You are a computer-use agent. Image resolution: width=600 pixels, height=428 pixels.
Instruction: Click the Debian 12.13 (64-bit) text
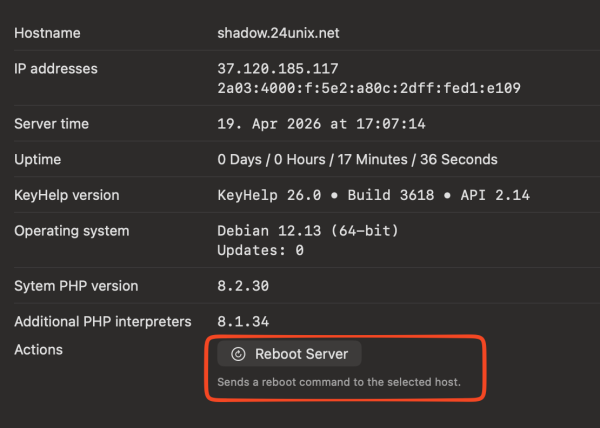pyautogui.click(x=307, y=231)
